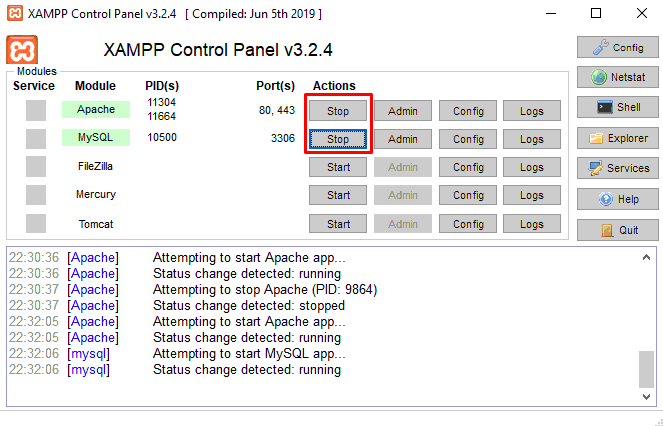Image resolution: width=663 pixels, height=426 pixels.
Task: Open FileZilla Logs menu
Action: click(532, 167)
